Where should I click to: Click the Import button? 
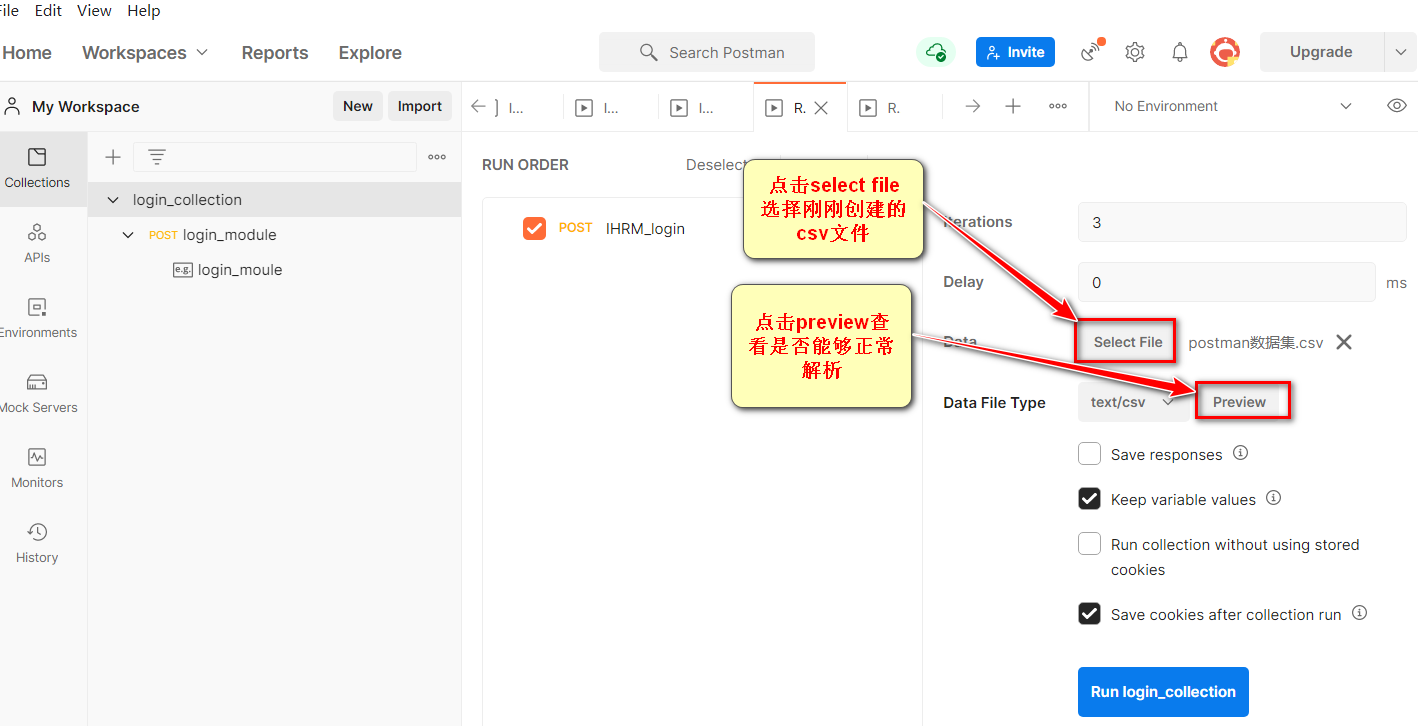420,106
